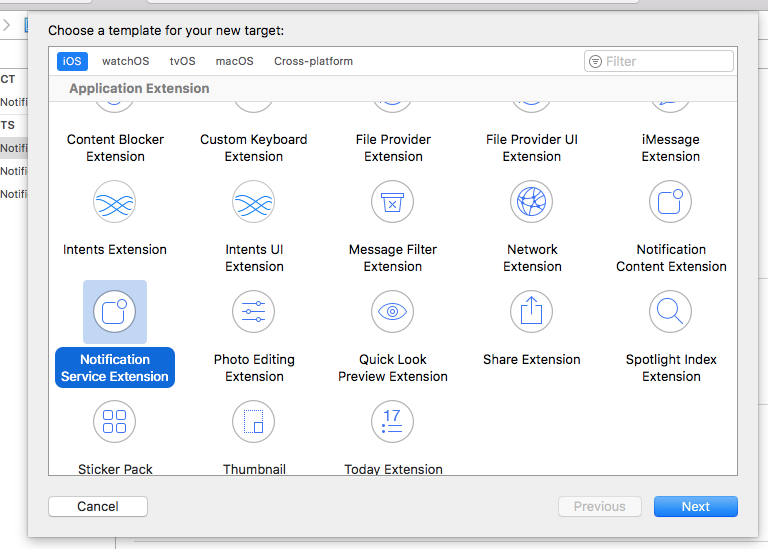Click the Next button
The height and width of the screenshot is (549, 768).
click(696, 506)
